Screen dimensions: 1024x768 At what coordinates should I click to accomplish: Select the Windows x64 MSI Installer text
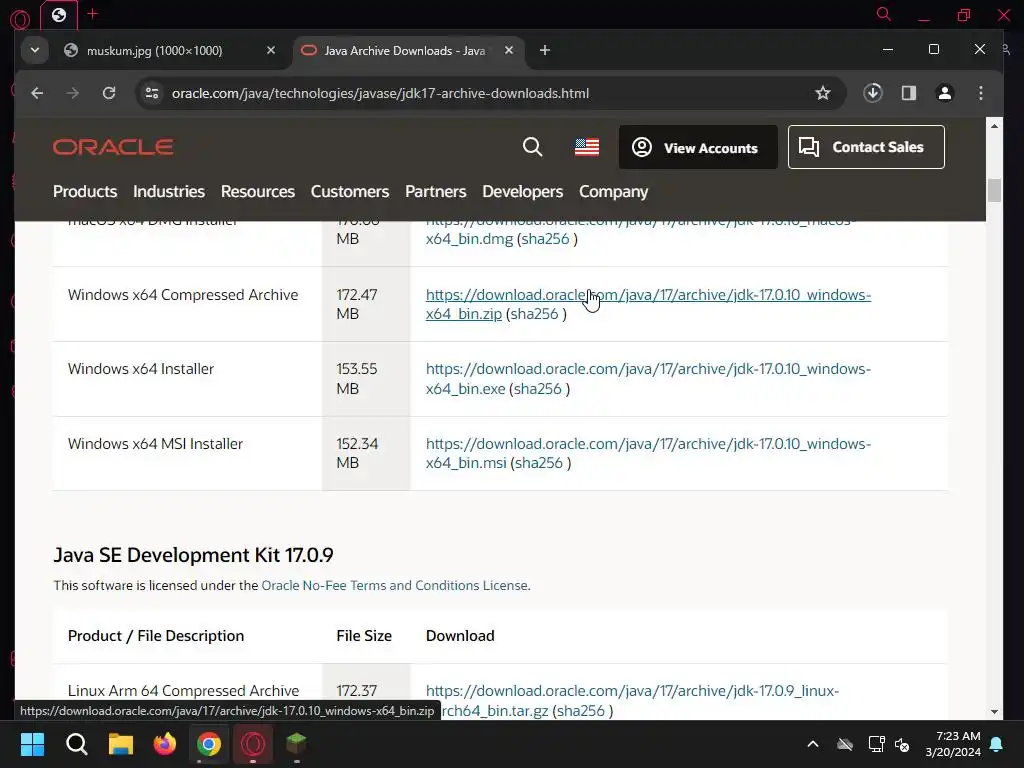155,444
